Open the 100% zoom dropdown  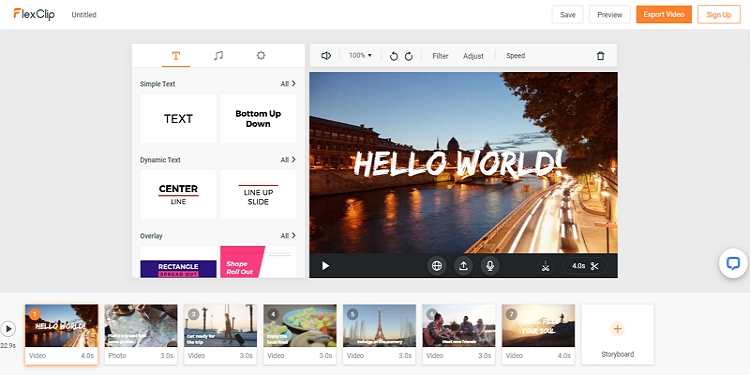coord(360,55)
